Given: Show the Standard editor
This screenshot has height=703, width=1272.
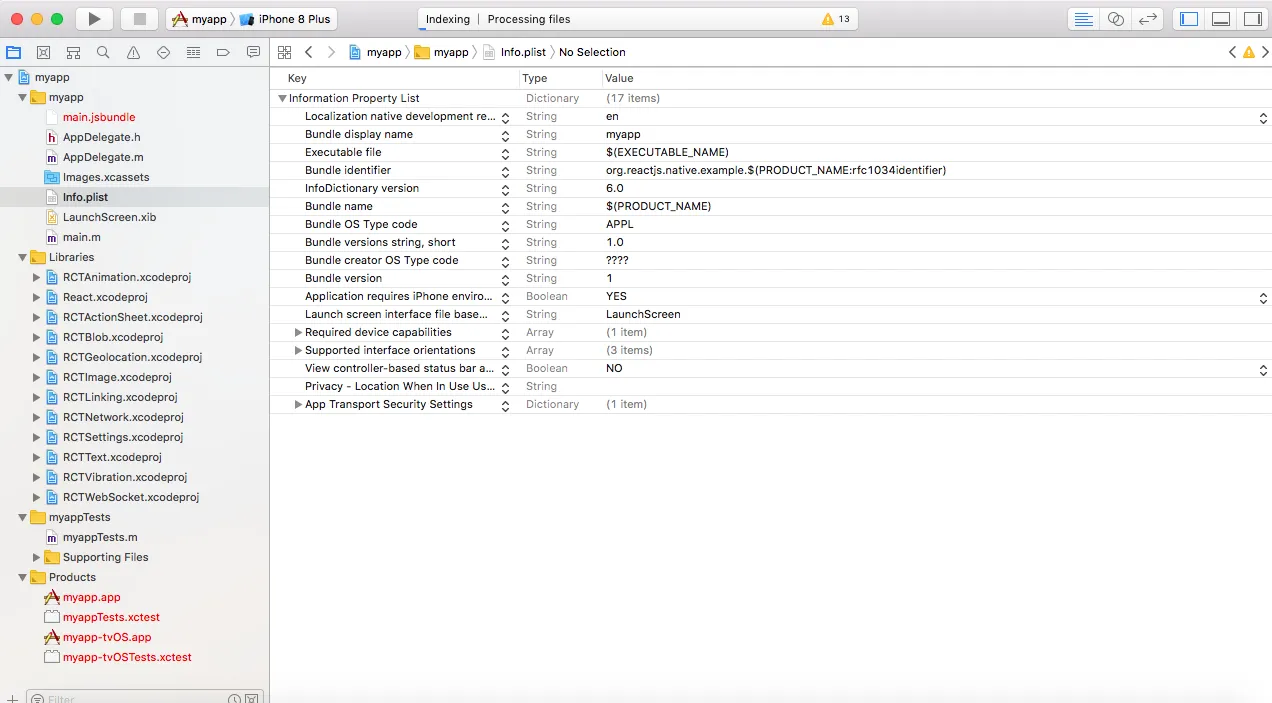Looking at the screenshot, I should 1083,19.
